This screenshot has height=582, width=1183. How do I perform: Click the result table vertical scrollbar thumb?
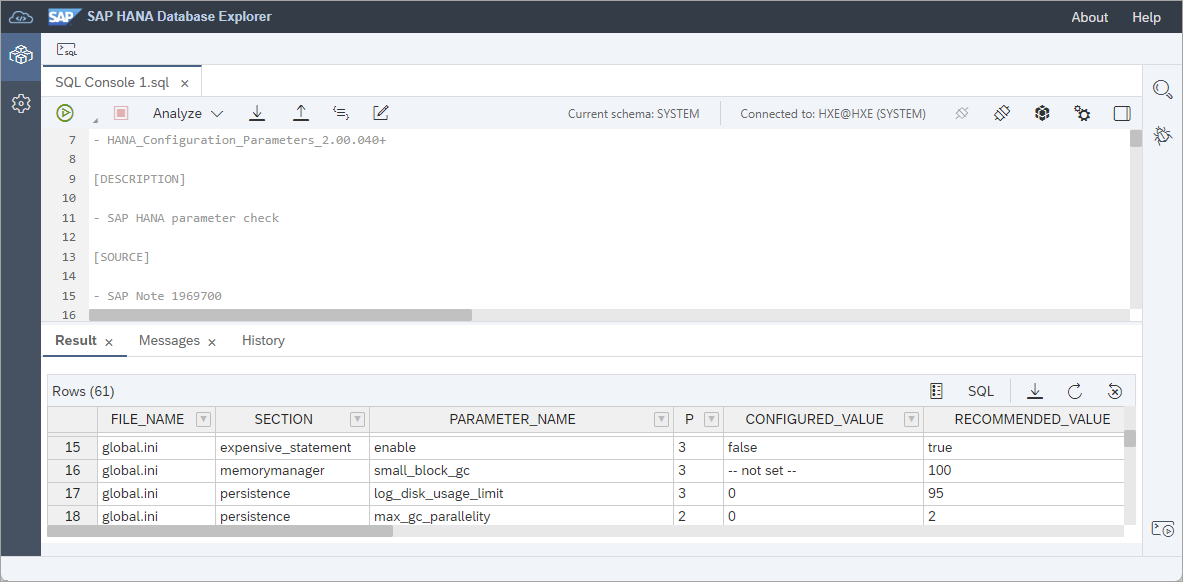(1129, 439)
